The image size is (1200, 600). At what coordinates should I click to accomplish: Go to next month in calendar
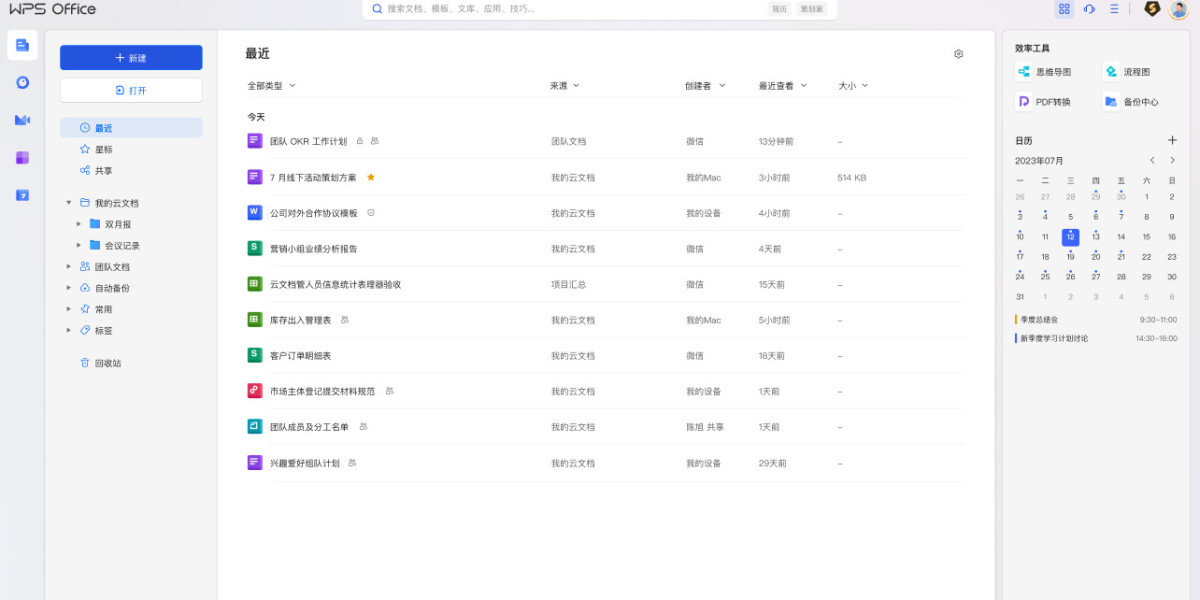coord(1172,161)
